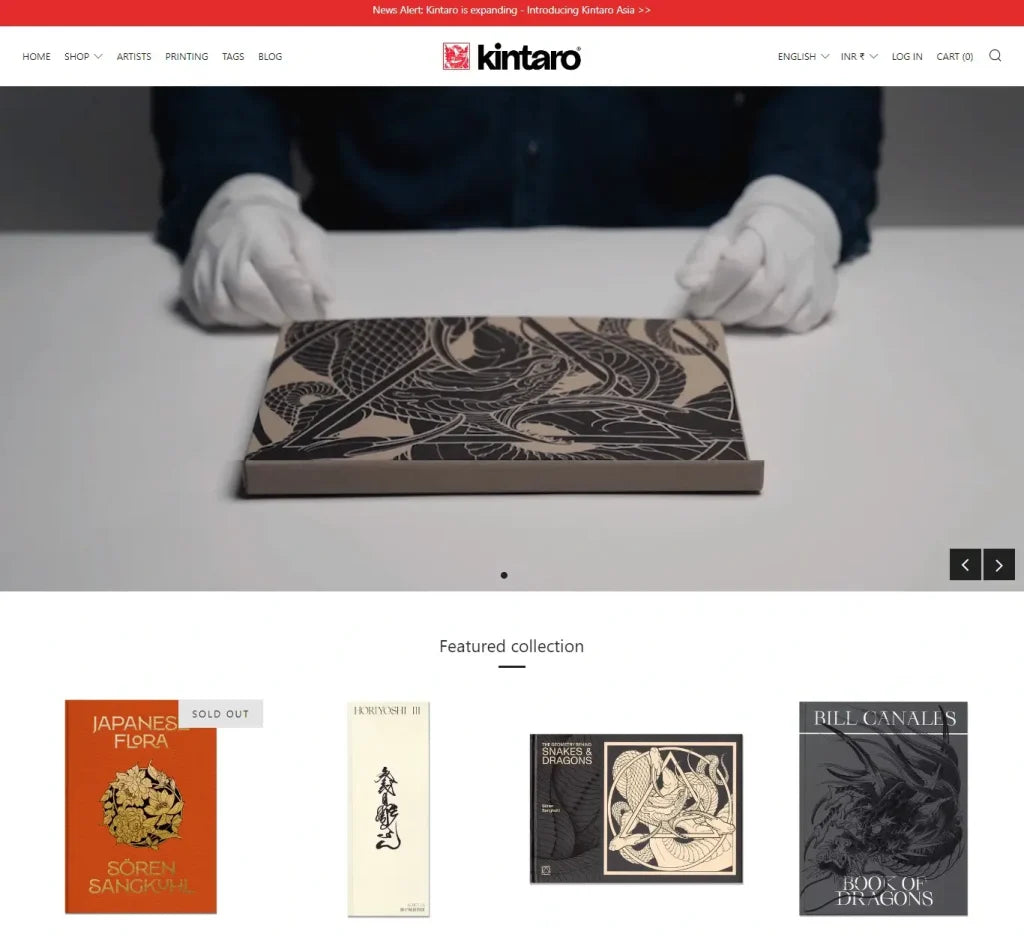Open the search magnifier icon
The image size is (1024, 940).
(x=995, y=56)
